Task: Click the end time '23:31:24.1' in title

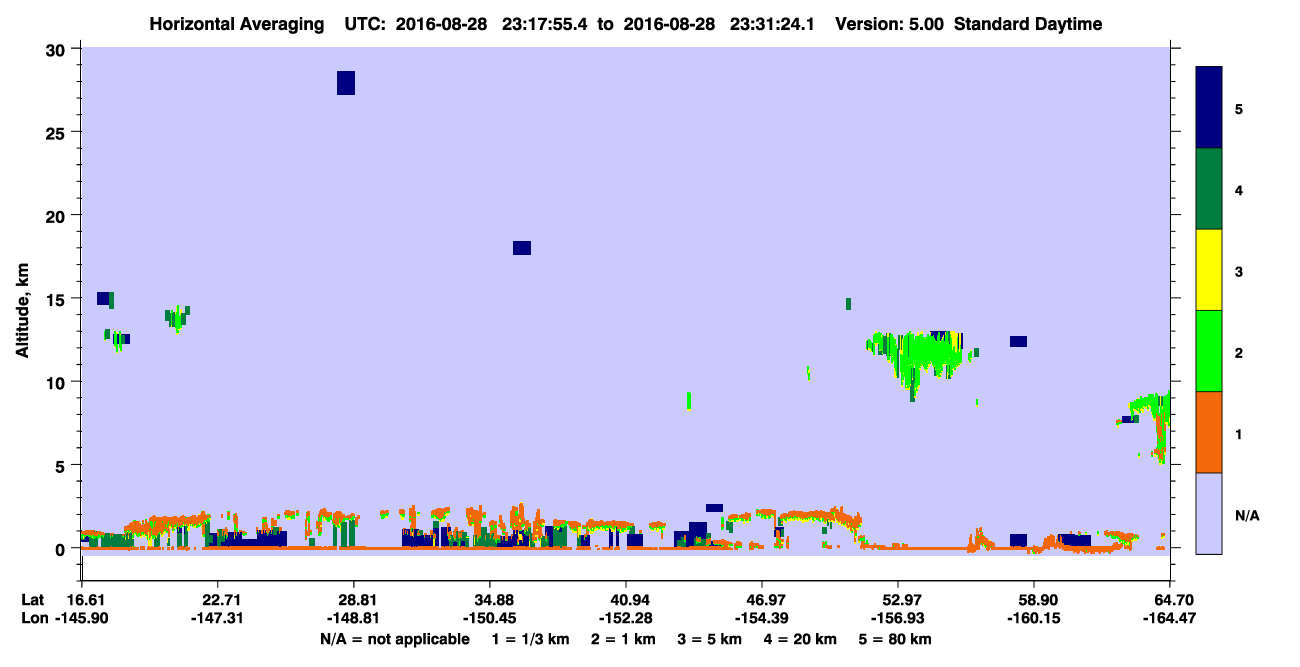Action: (x=771, y=24)
